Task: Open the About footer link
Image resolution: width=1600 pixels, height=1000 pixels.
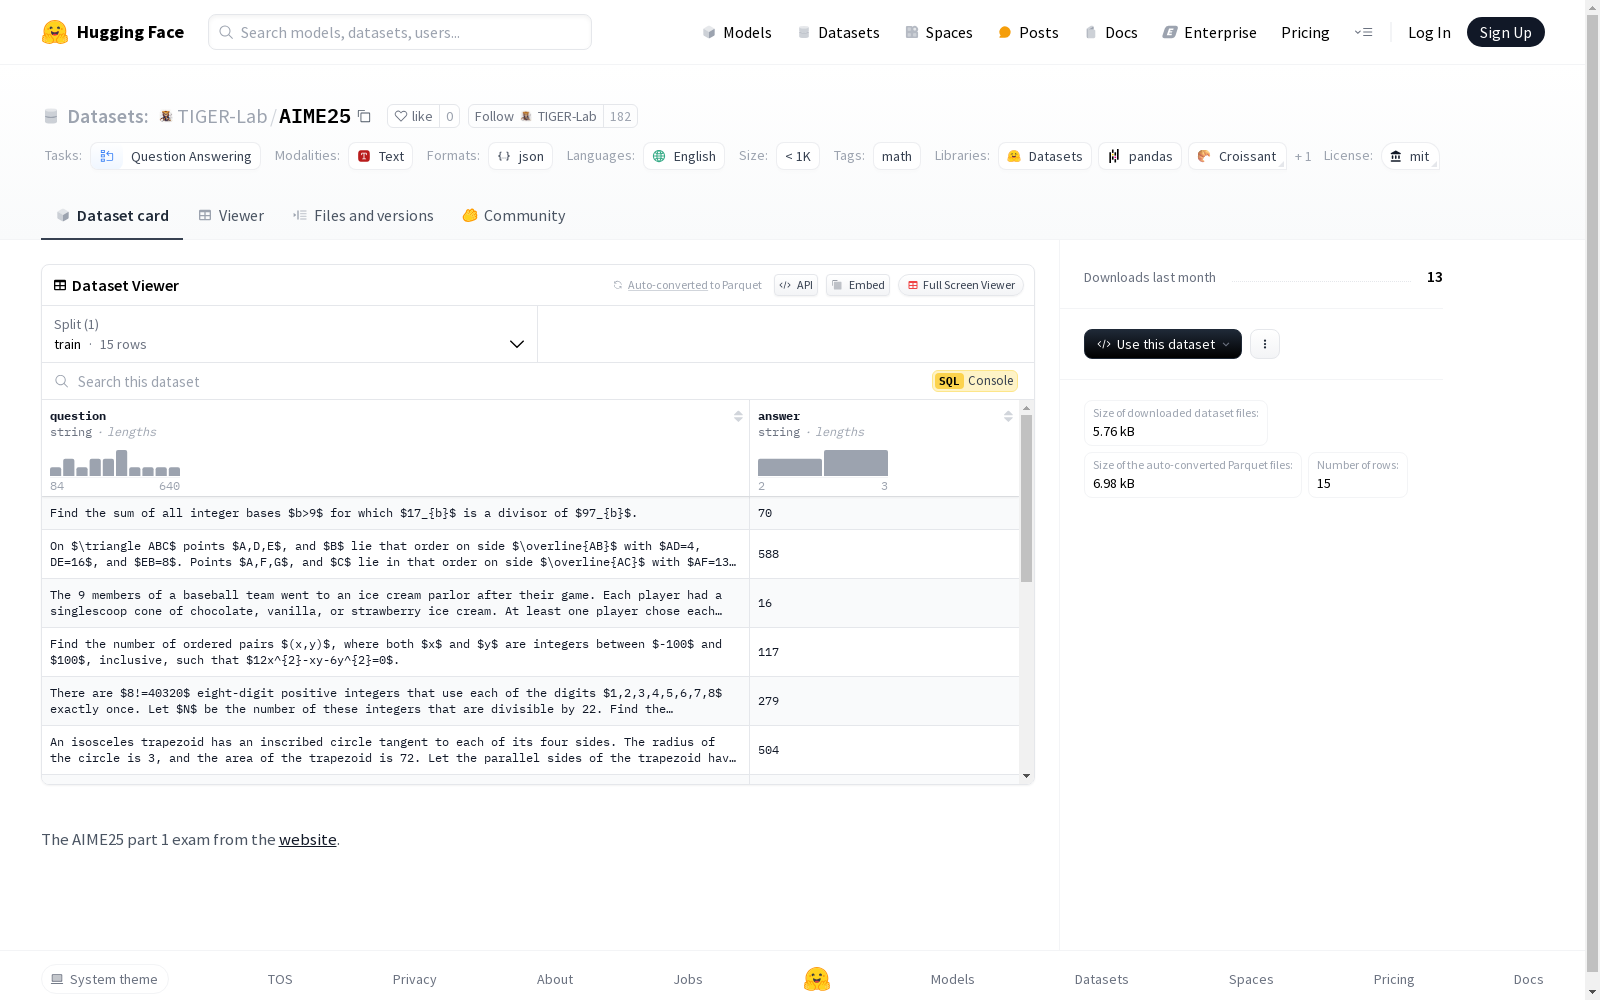Action: [x=555, y=979]
